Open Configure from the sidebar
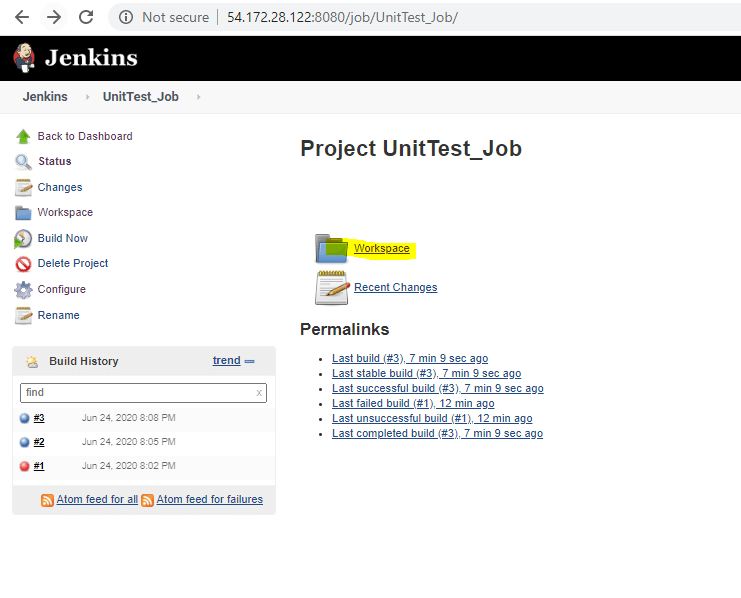 [x=61, y=289]
